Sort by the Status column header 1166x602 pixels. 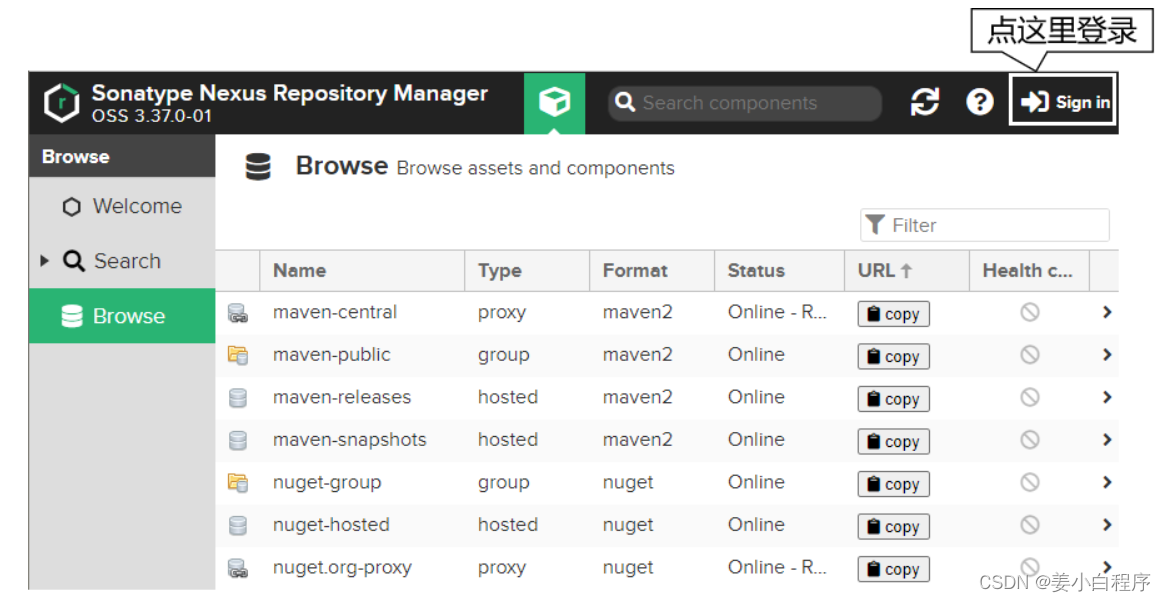779,271
